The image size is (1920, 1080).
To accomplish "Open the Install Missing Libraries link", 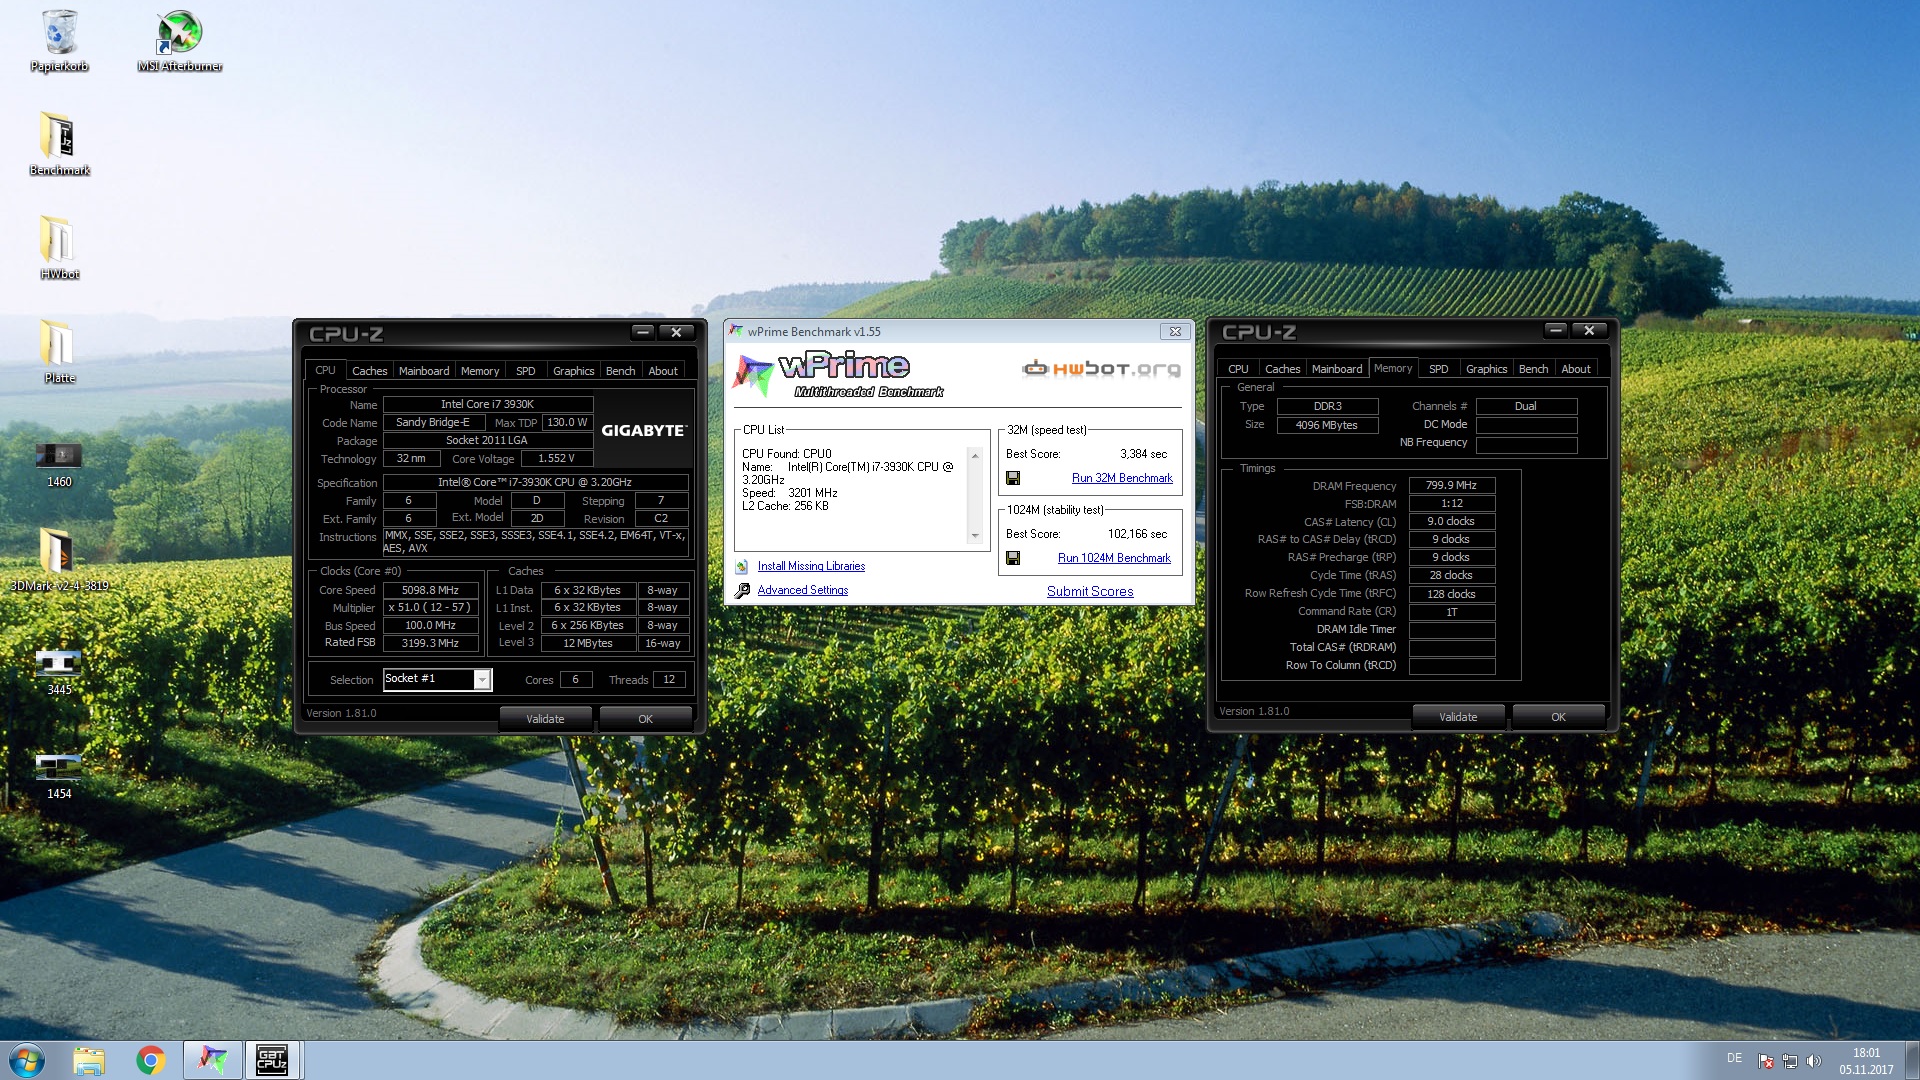I will 811,566.
